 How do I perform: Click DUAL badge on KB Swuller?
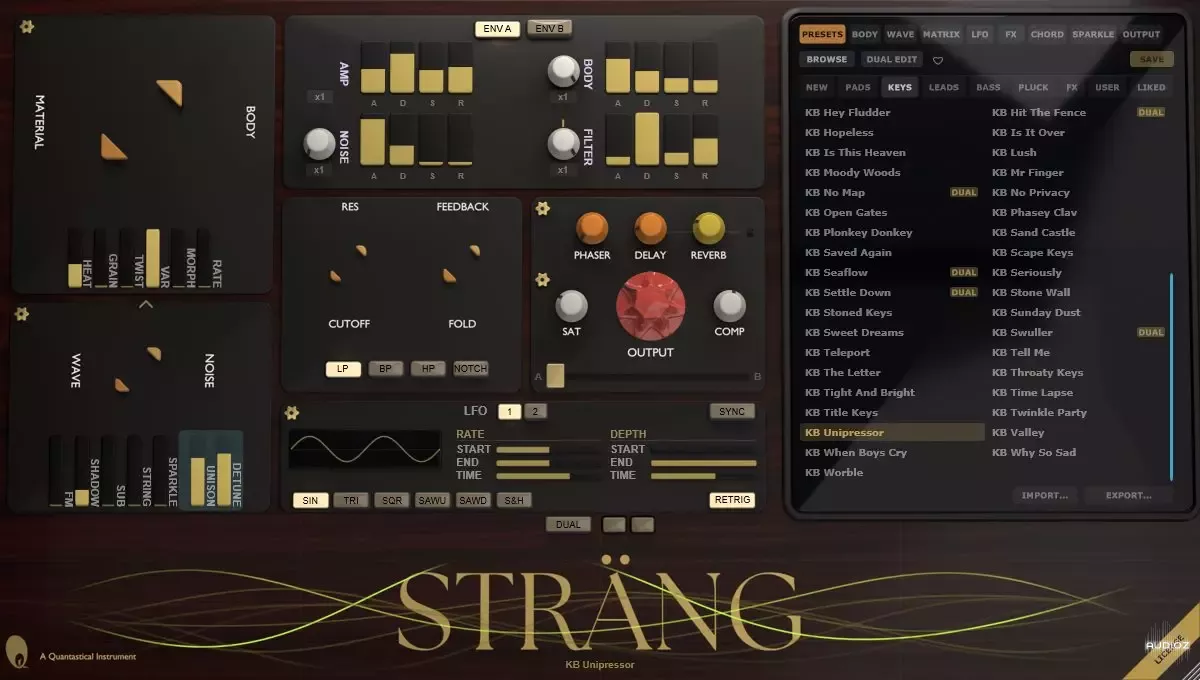[1151, 332]
